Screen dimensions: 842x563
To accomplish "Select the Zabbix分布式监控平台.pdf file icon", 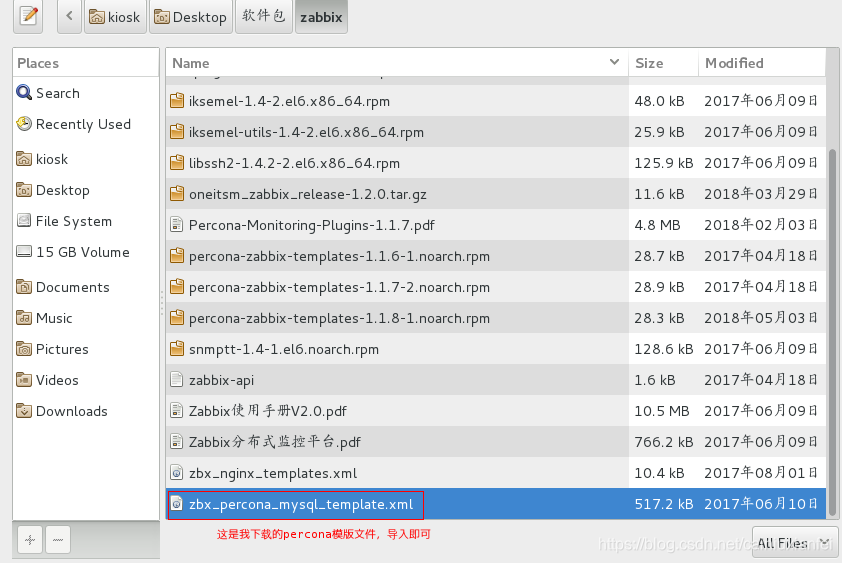I will pos(177,442).
